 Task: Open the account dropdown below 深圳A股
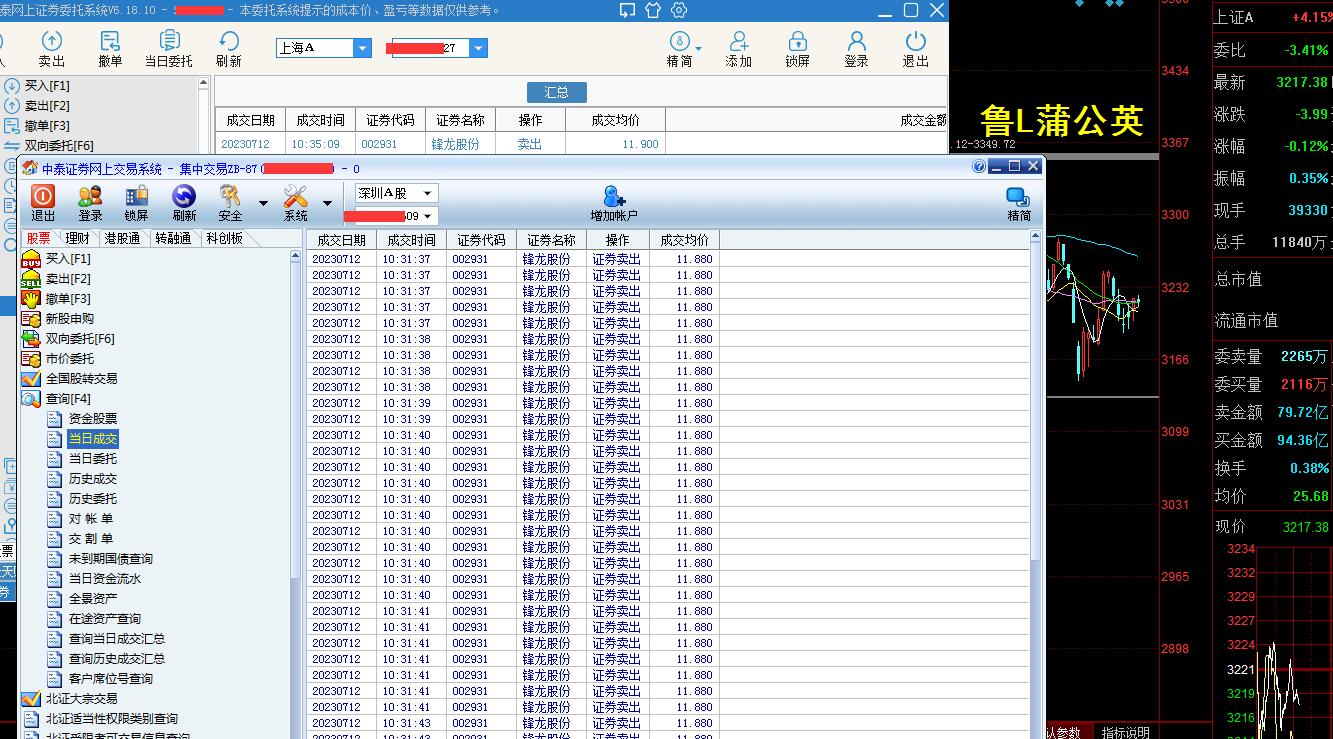coord(427,216)
